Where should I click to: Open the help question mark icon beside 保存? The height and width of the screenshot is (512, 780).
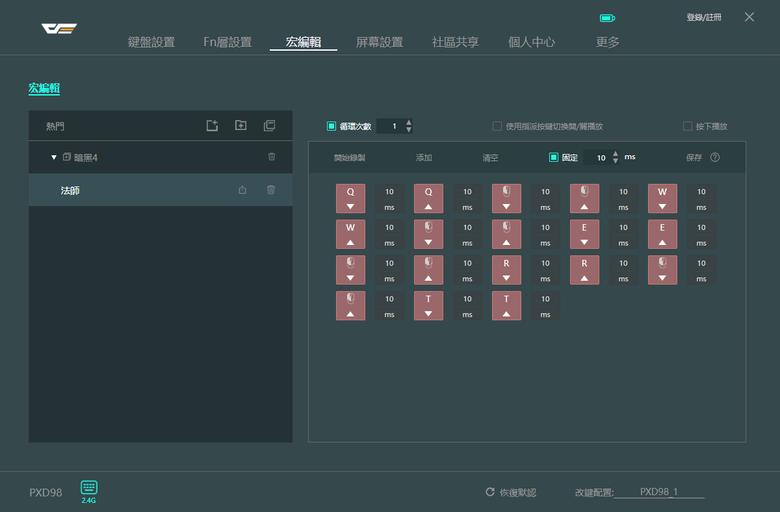715,157
